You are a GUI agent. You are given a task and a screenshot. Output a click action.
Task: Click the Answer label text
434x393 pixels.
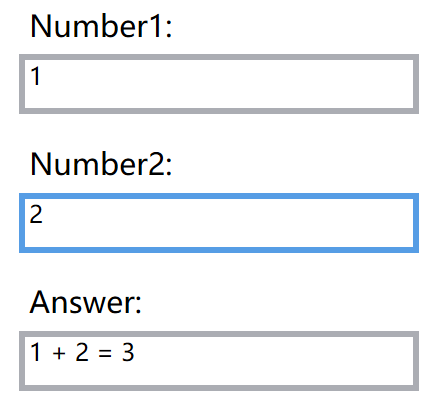pyautogui.click(x=86, y=302)
